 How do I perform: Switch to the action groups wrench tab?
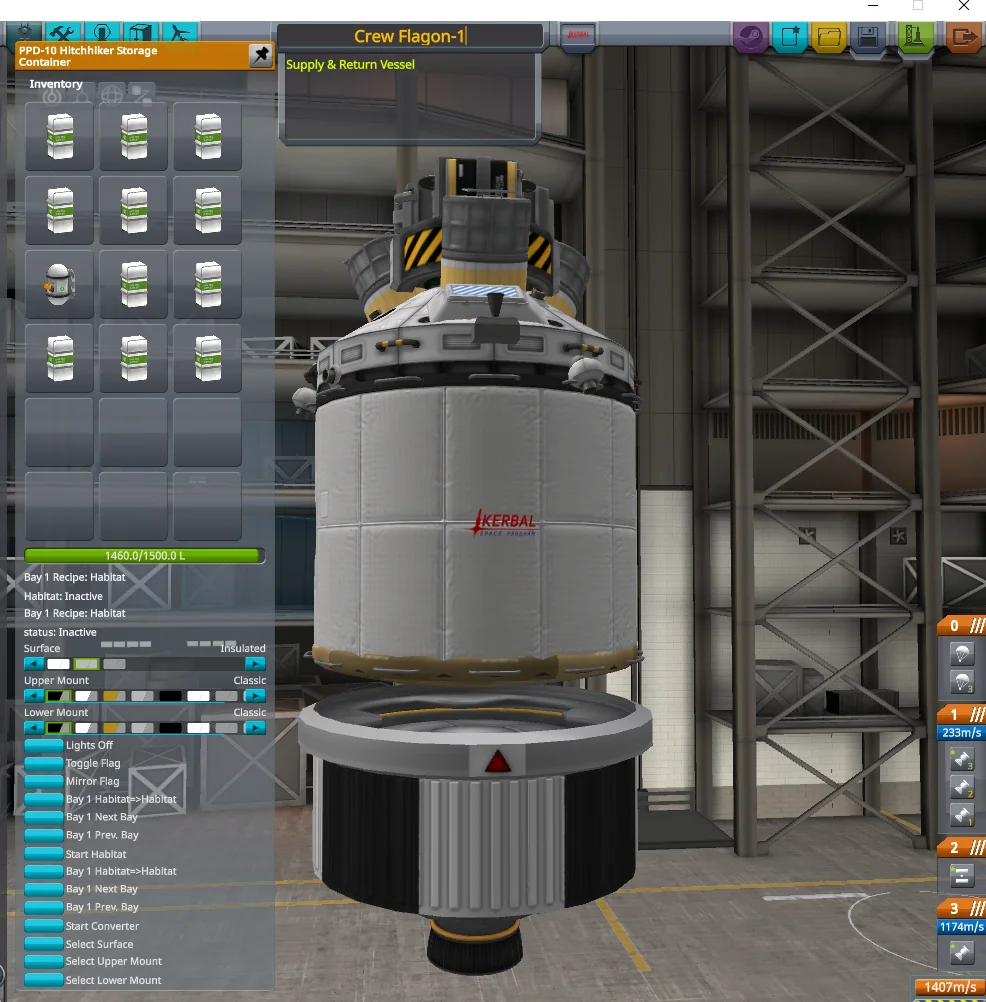click(63, 32)
